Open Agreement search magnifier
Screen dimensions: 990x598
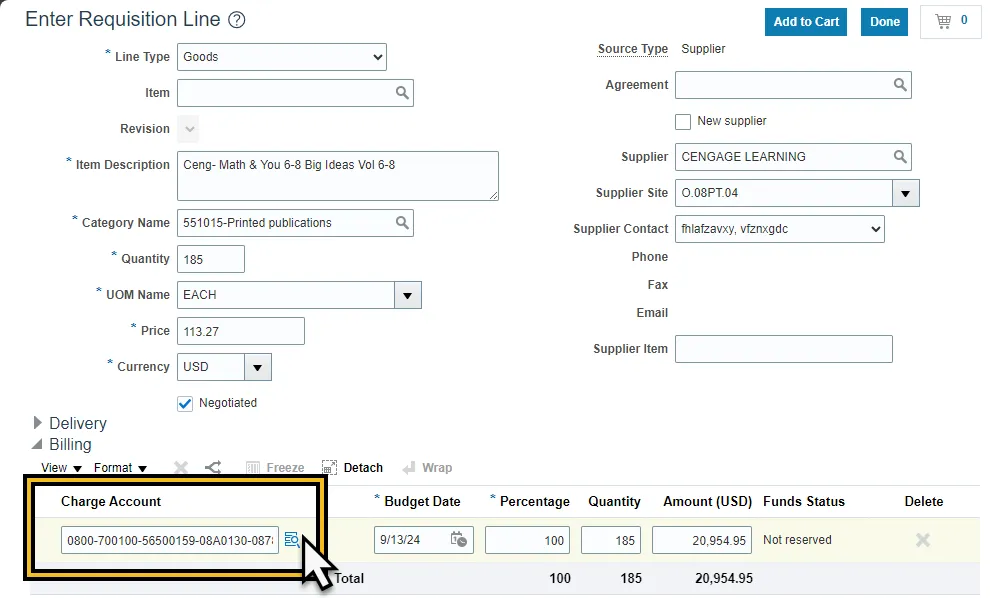900,85
